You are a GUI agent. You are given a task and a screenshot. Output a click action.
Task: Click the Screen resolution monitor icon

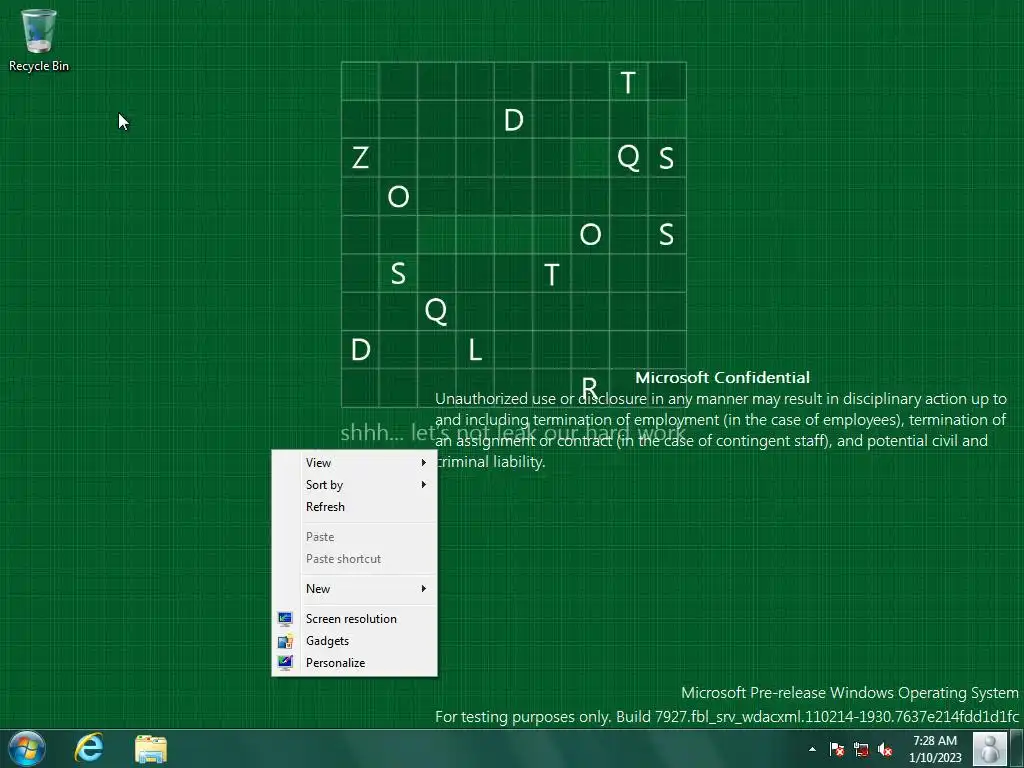pyautogui.click(x=285, y=618)
